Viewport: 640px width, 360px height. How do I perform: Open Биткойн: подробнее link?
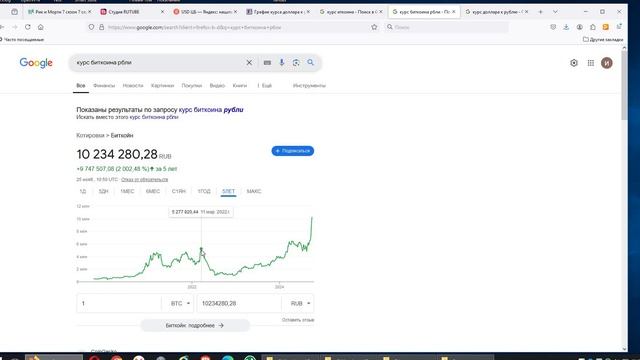point(195,325)
